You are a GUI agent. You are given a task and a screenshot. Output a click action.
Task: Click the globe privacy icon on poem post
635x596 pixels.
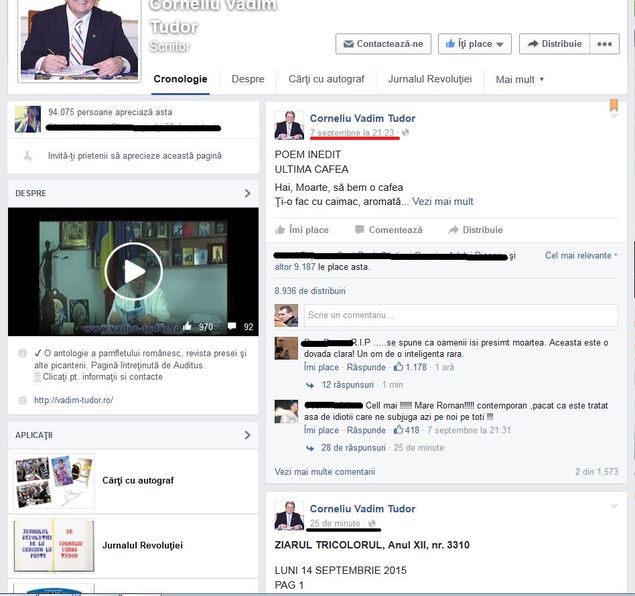(405, 132)
